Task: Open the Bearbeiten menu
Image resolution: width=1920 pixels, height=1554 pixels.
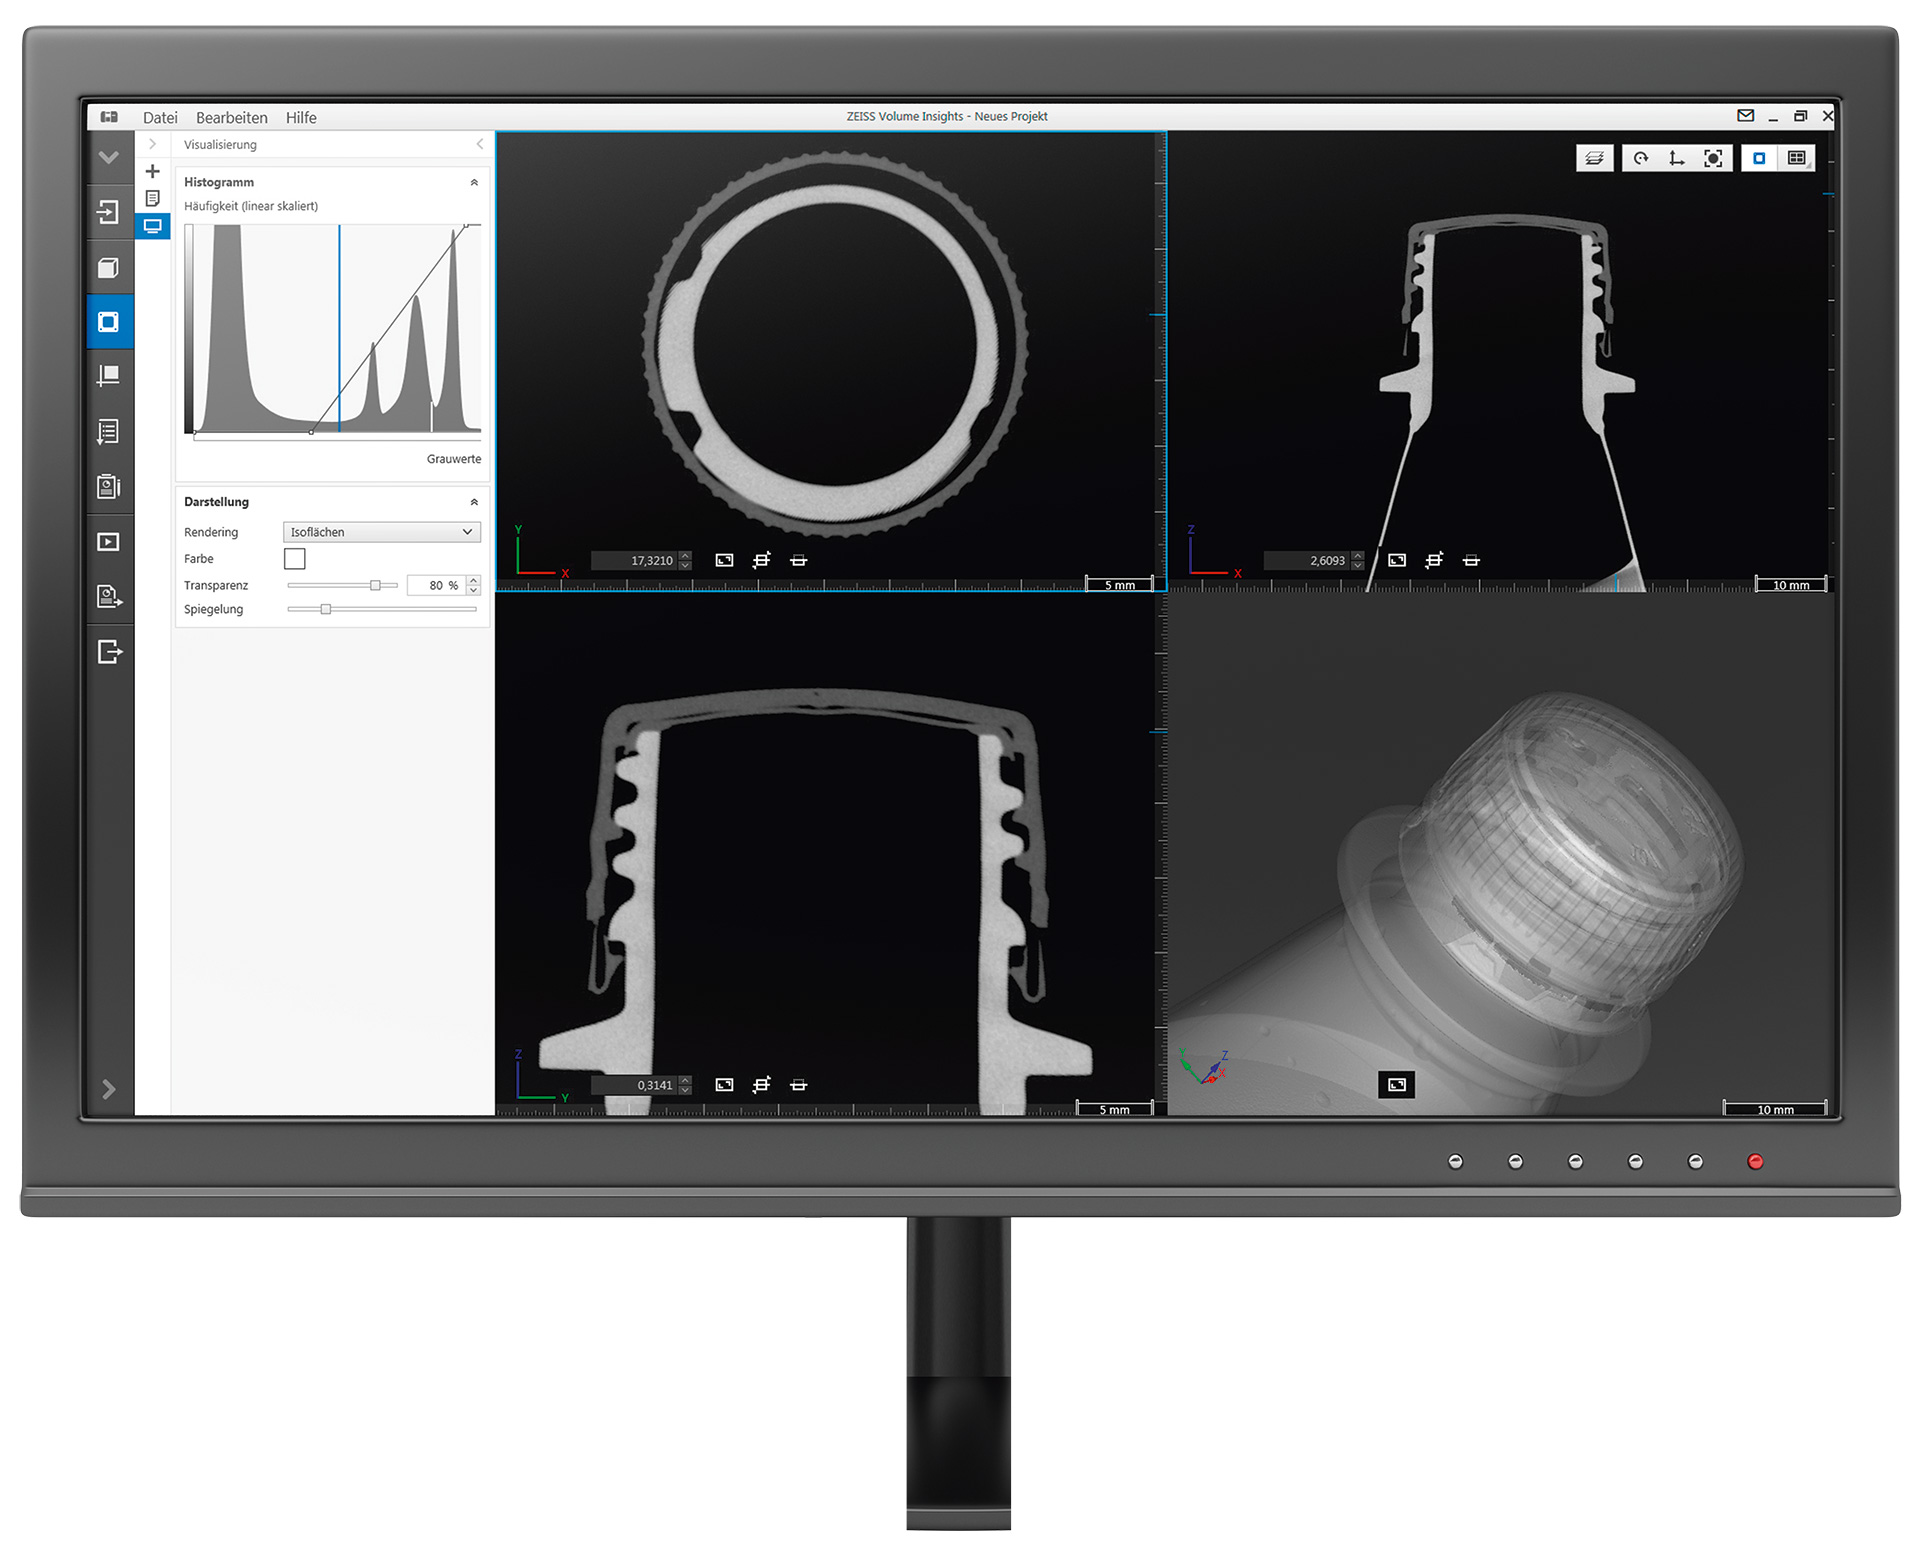Action: point(231,118)
